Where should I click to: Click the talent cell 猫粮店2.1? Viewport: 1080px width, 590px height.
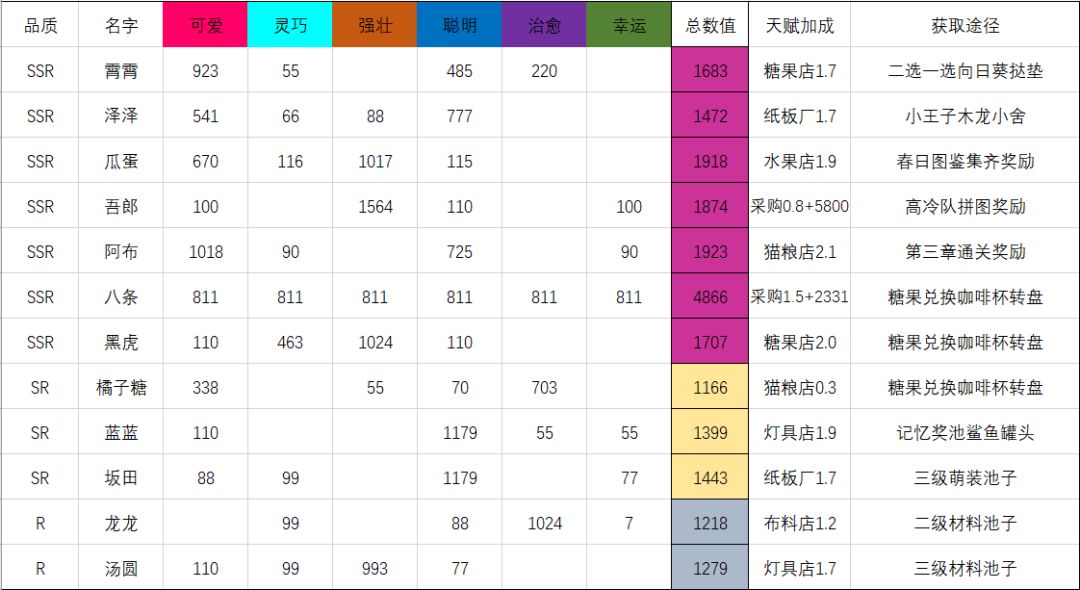point(800,251)
